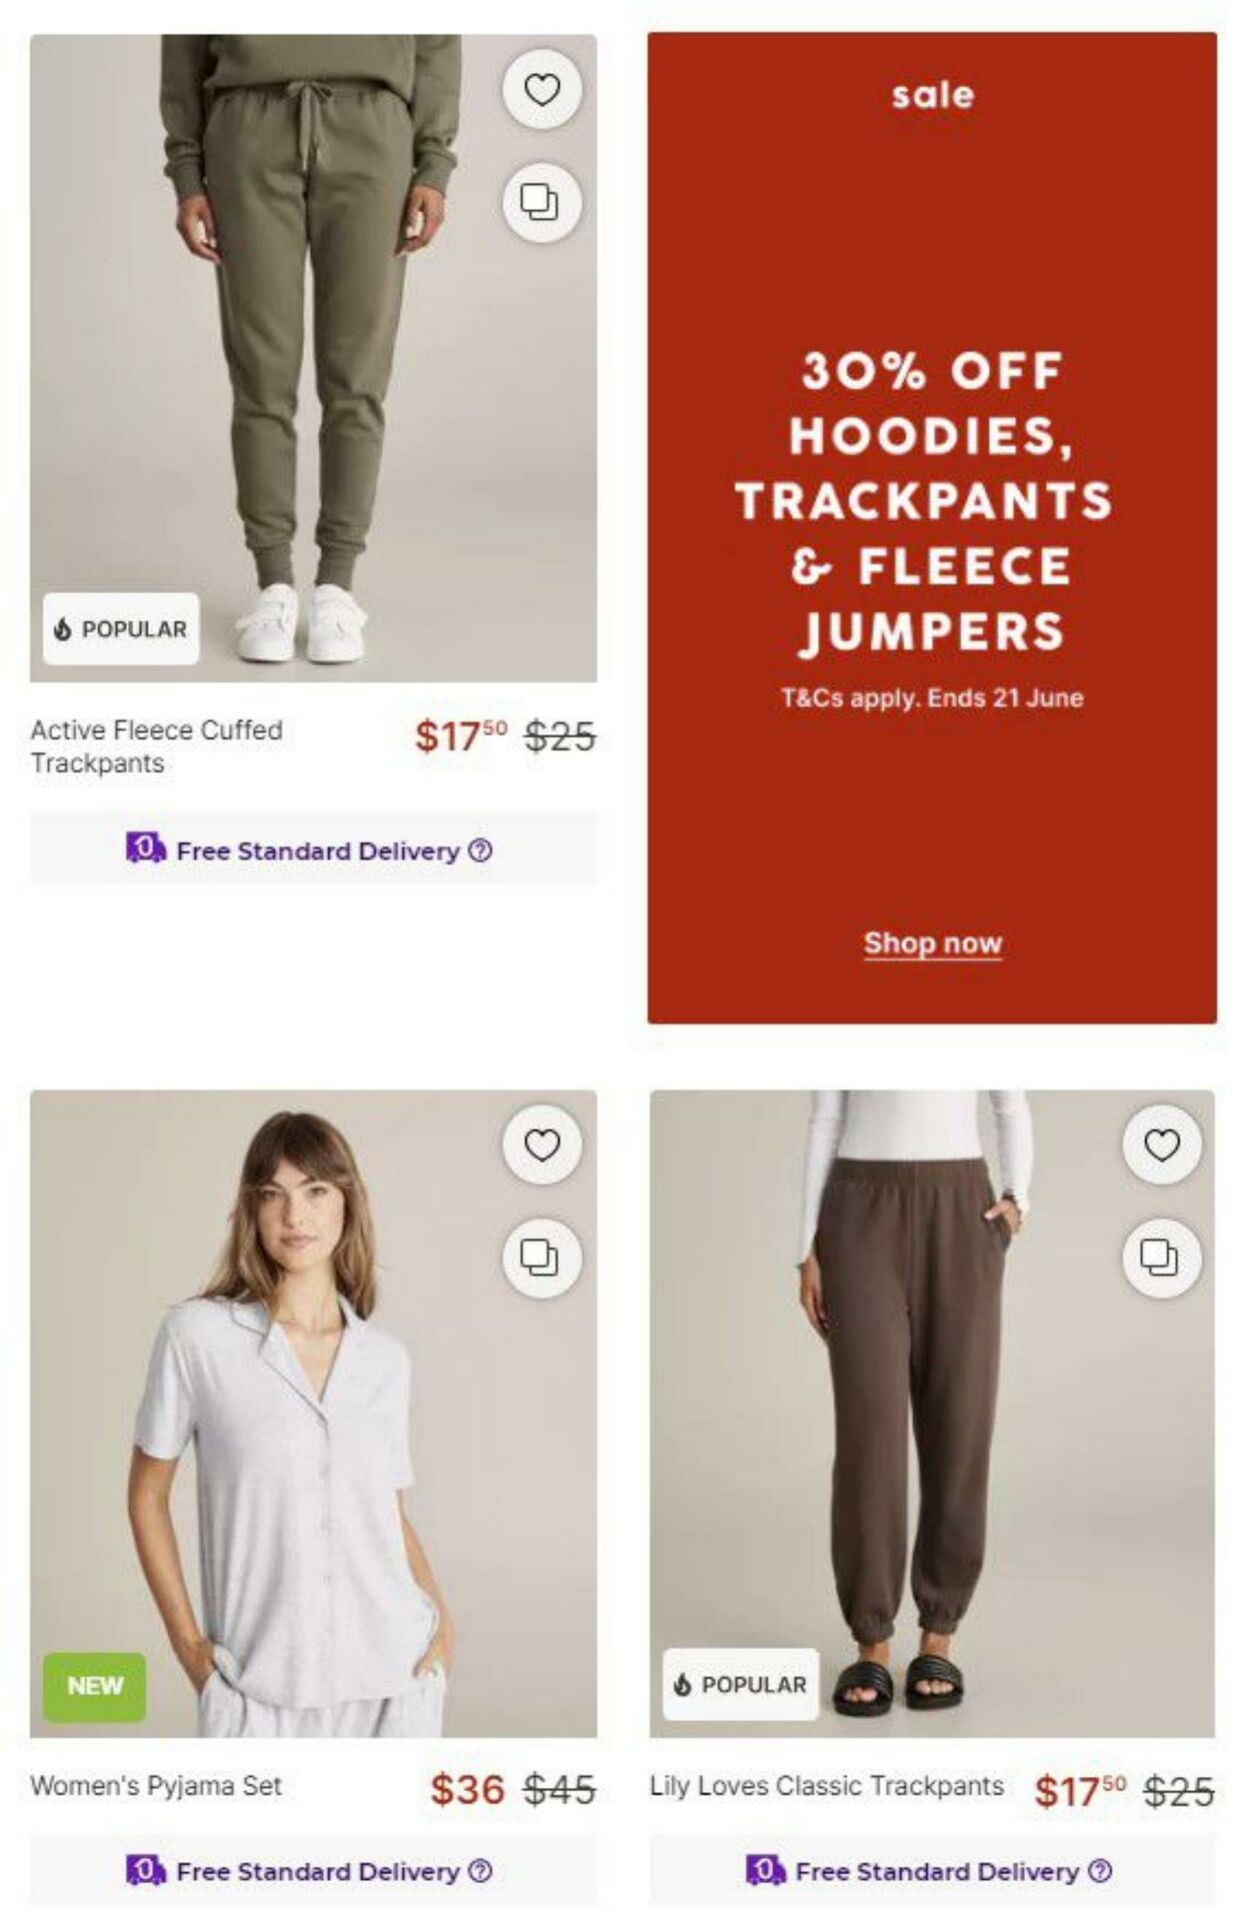Viewport: 1250px width, 1932px height.
Task: Click the 30% off hoodies sale banner
Action: (x=932, y=528)
